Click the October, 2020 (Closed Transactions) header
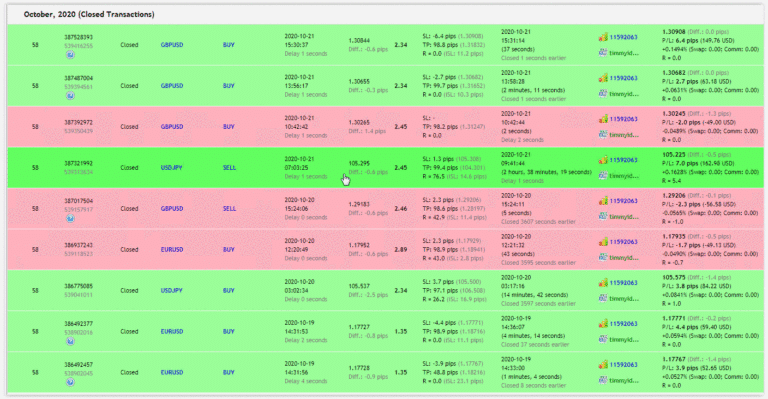768x399 pixels. (89, 15)
